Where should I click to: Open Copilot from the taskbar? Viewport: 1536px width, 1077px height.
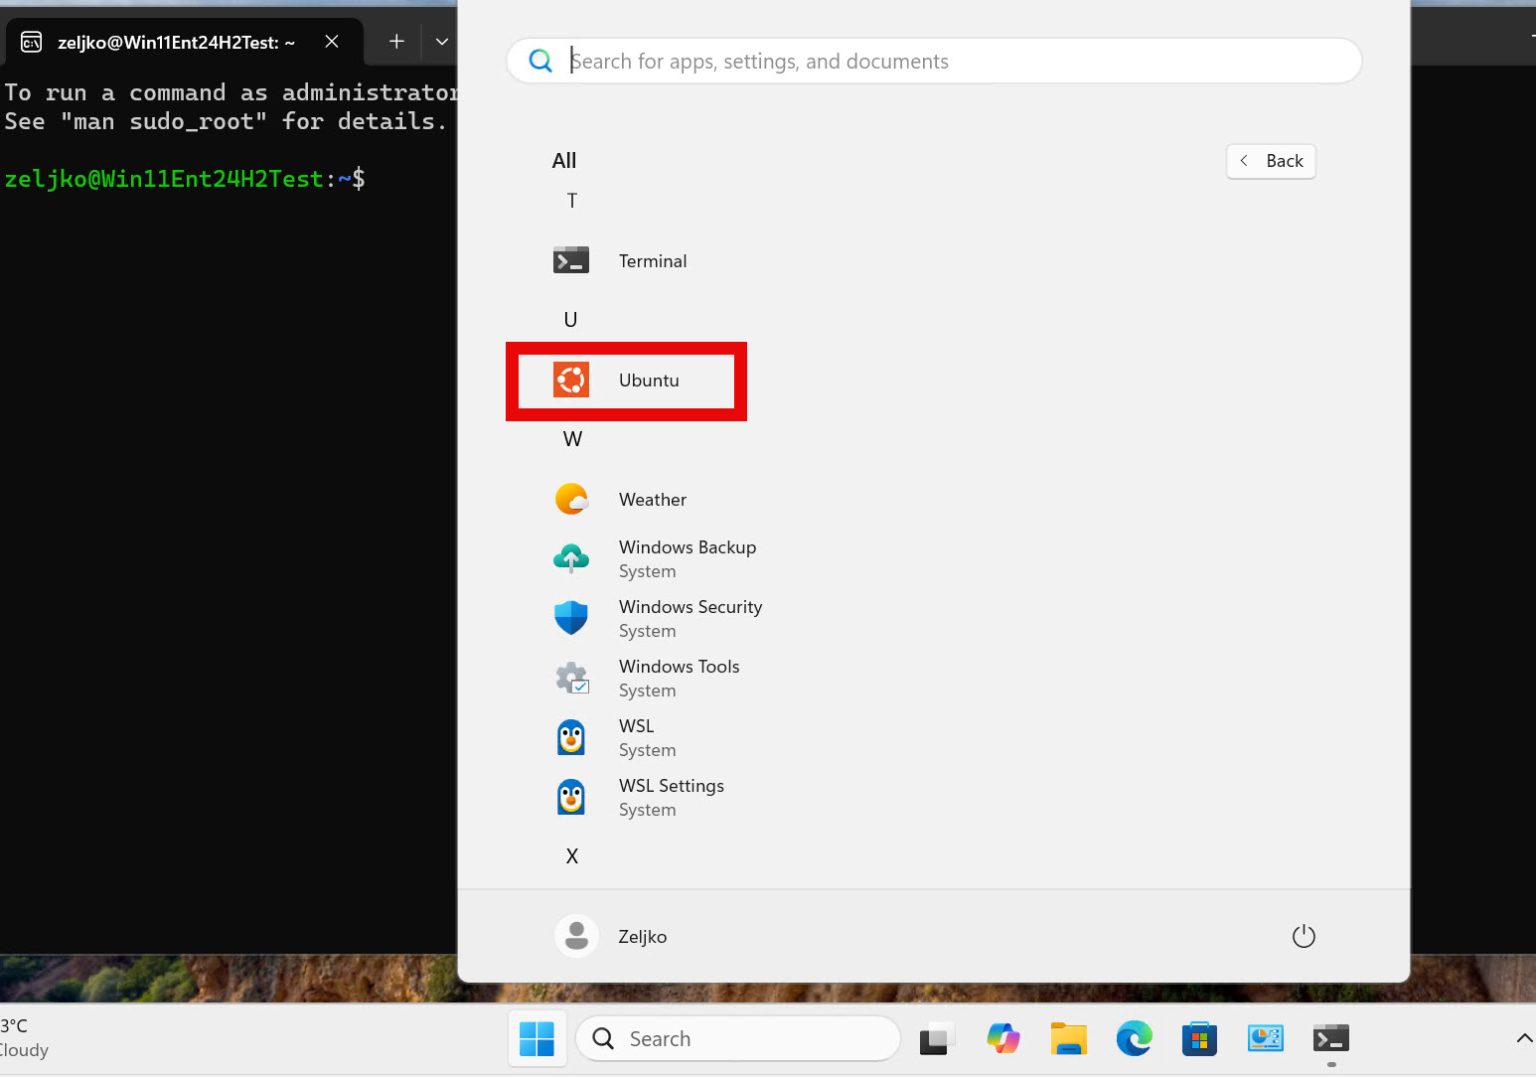click(1003, 1038)
